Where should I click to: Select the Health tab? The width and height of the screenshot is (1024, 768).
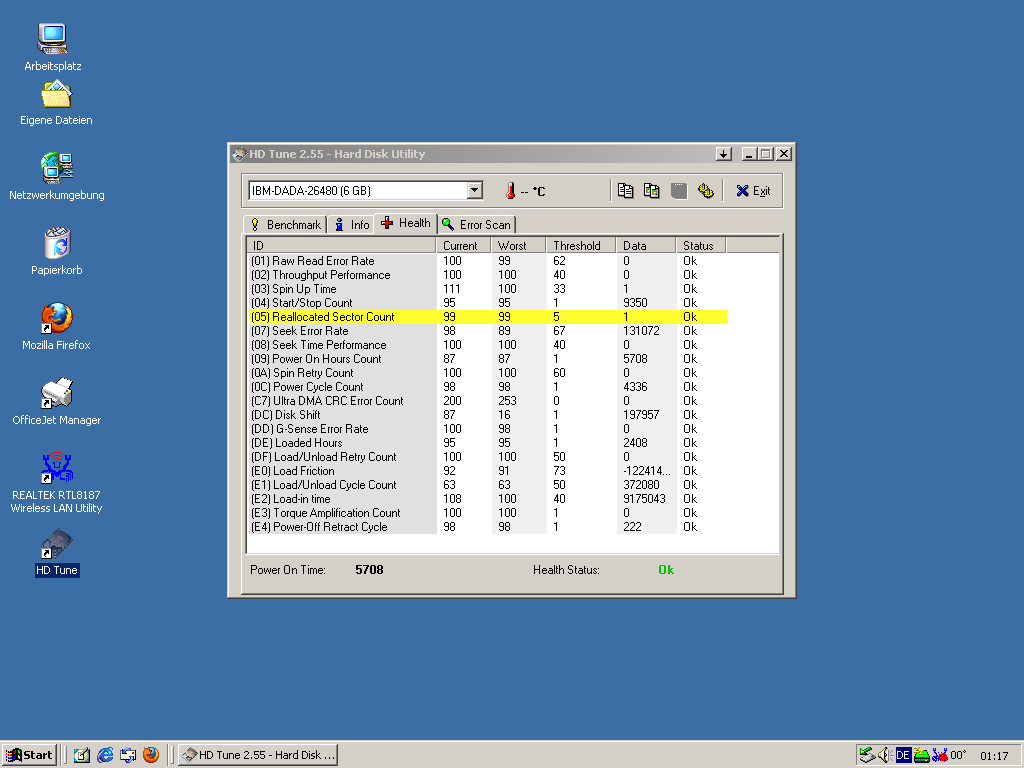(x=406, y=223)
